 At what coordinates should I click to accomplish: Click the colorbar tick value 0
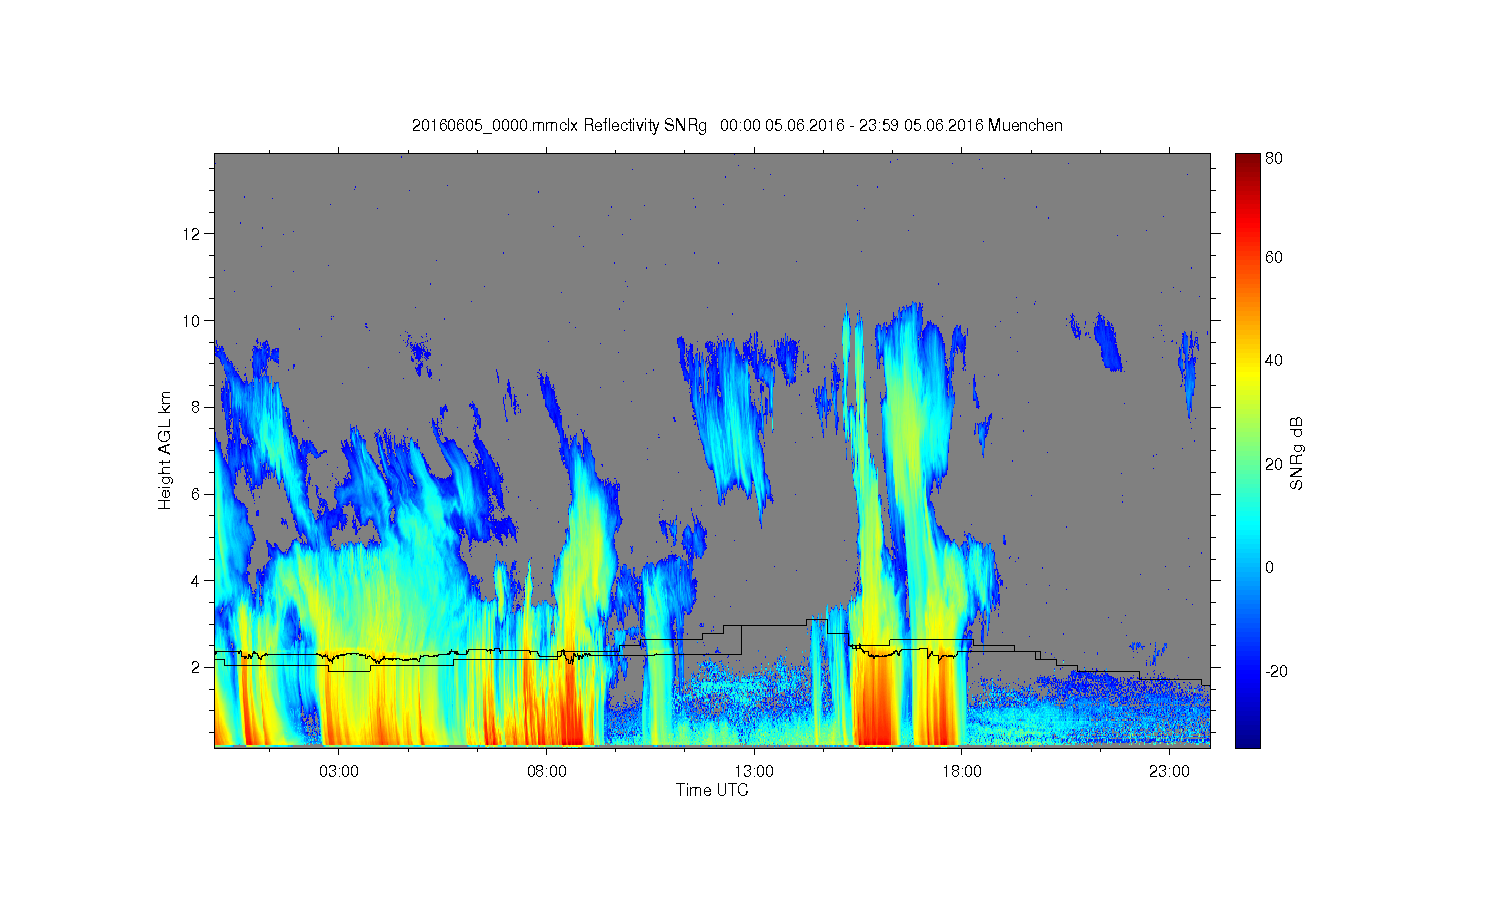pyautogui.click(x=1270, y=567)
